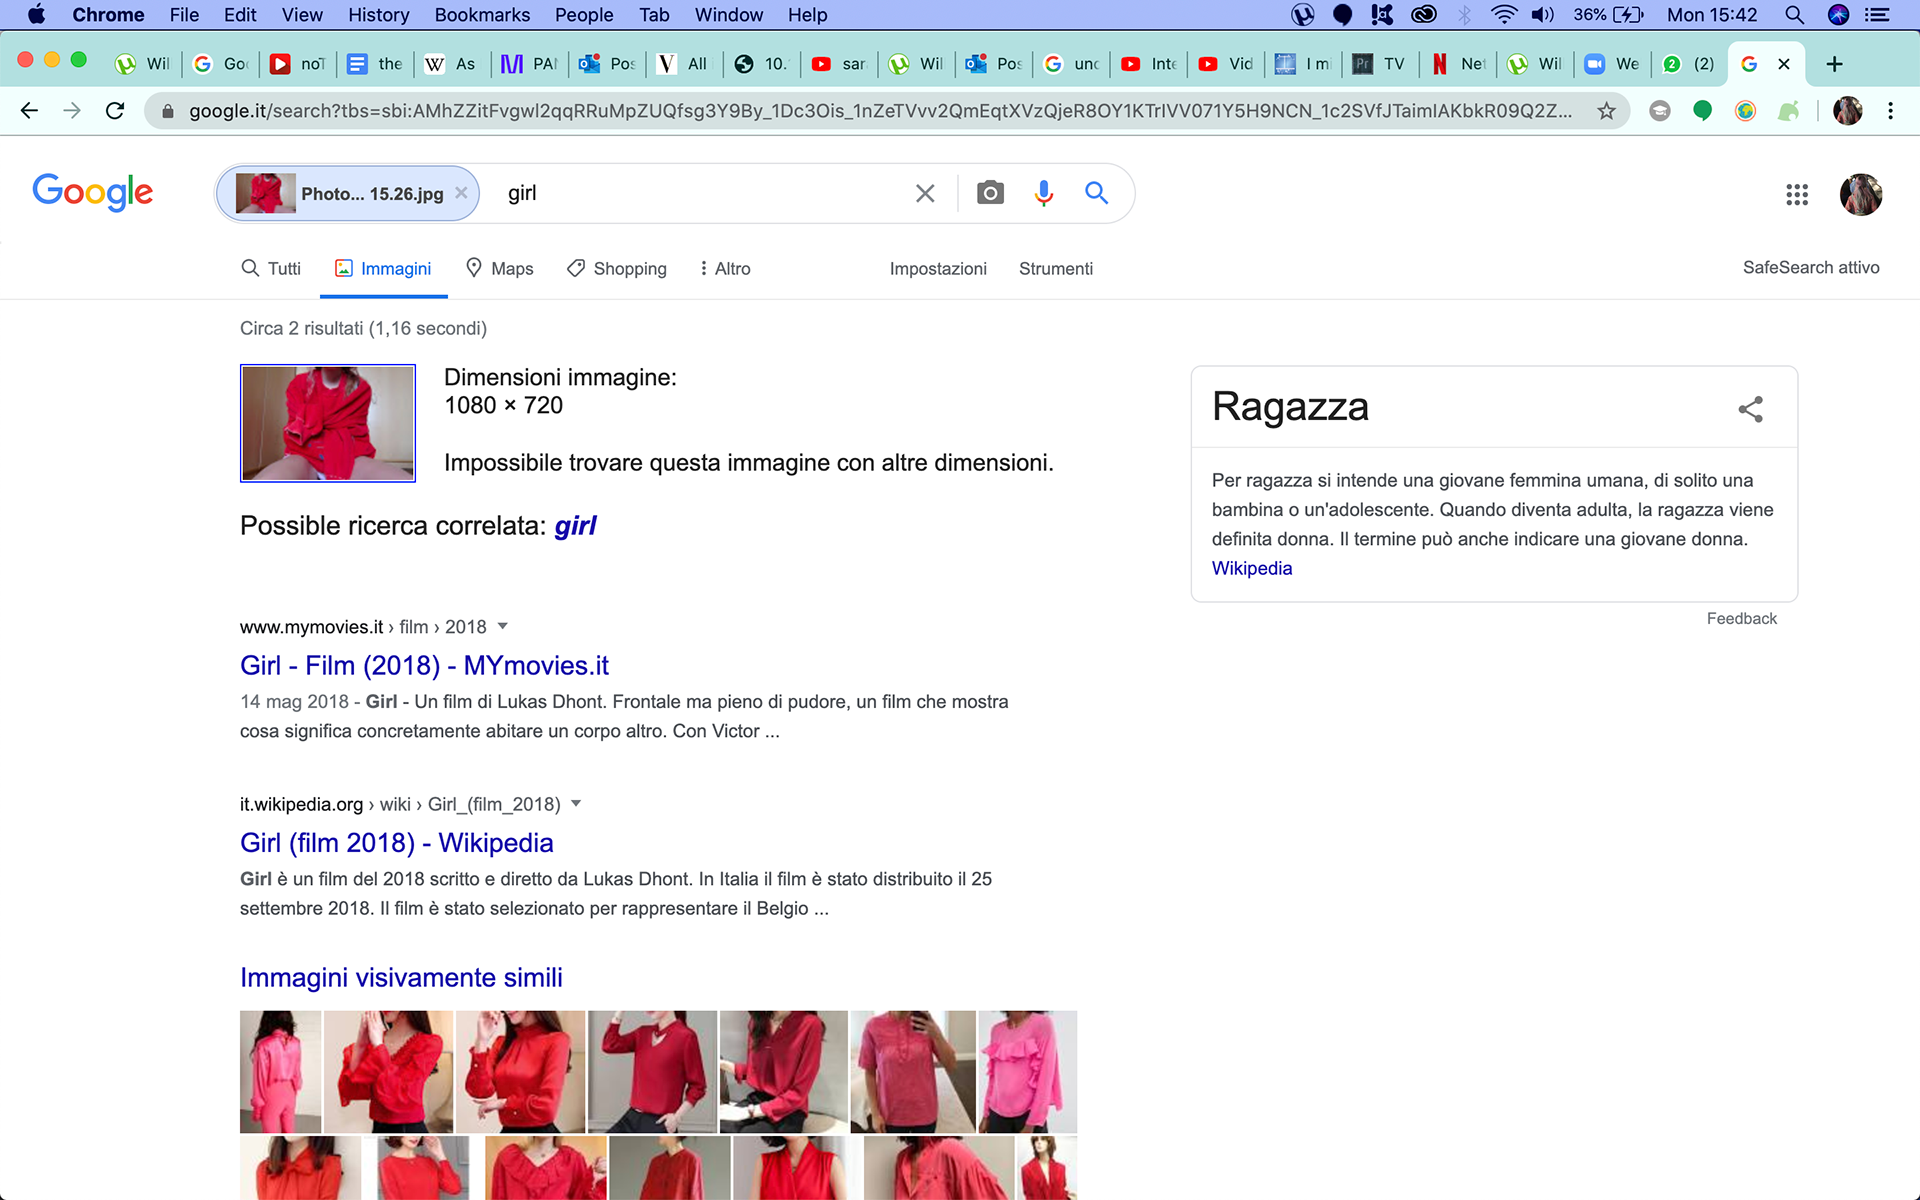The image size is (1920, 1200).
Task: Reload the page
Action: tap(115, 111)
